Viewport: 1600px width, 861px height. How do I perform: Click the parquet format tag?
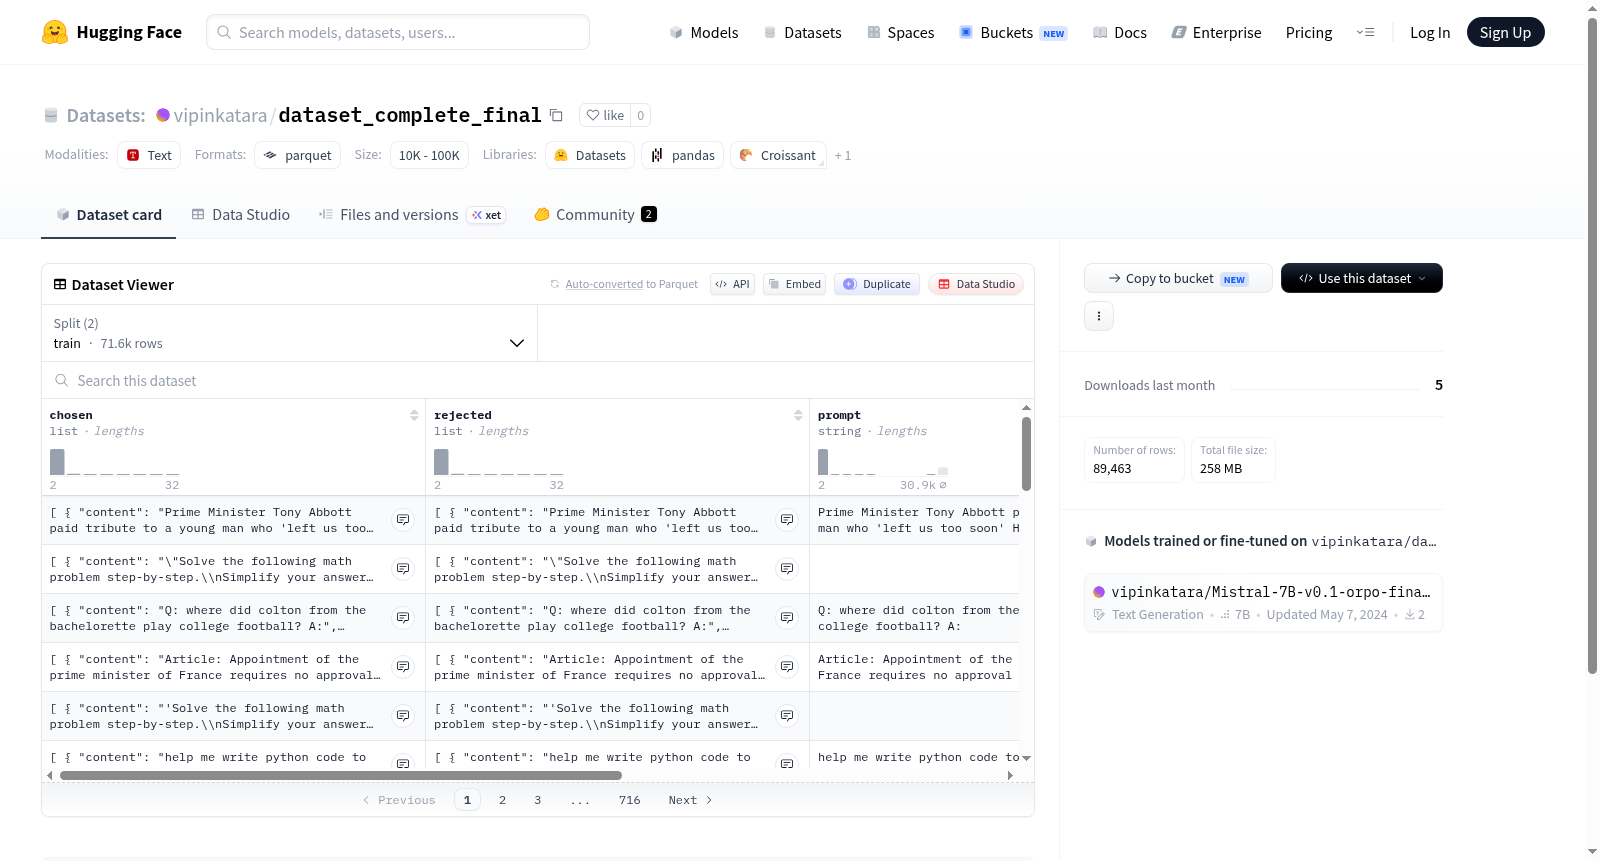(298, 156)
